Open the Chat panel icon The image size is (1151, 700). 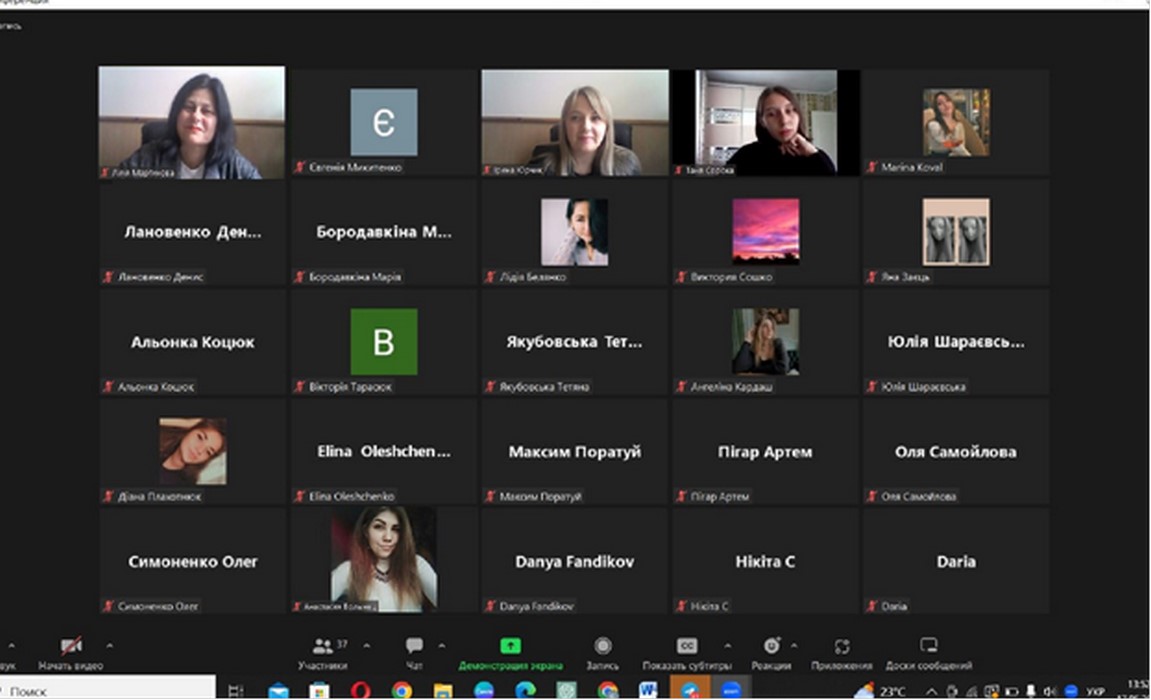414,646
